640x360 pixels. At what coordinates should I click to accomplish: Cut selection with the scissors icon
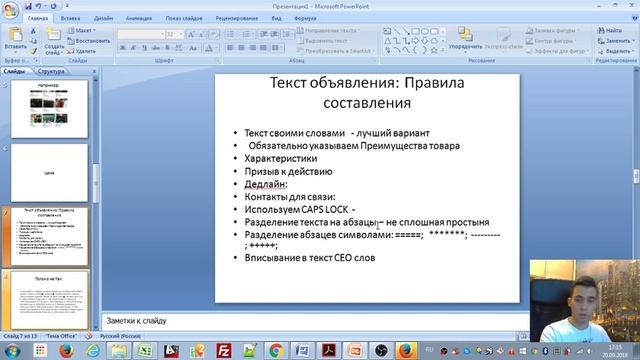coord(33,31)
